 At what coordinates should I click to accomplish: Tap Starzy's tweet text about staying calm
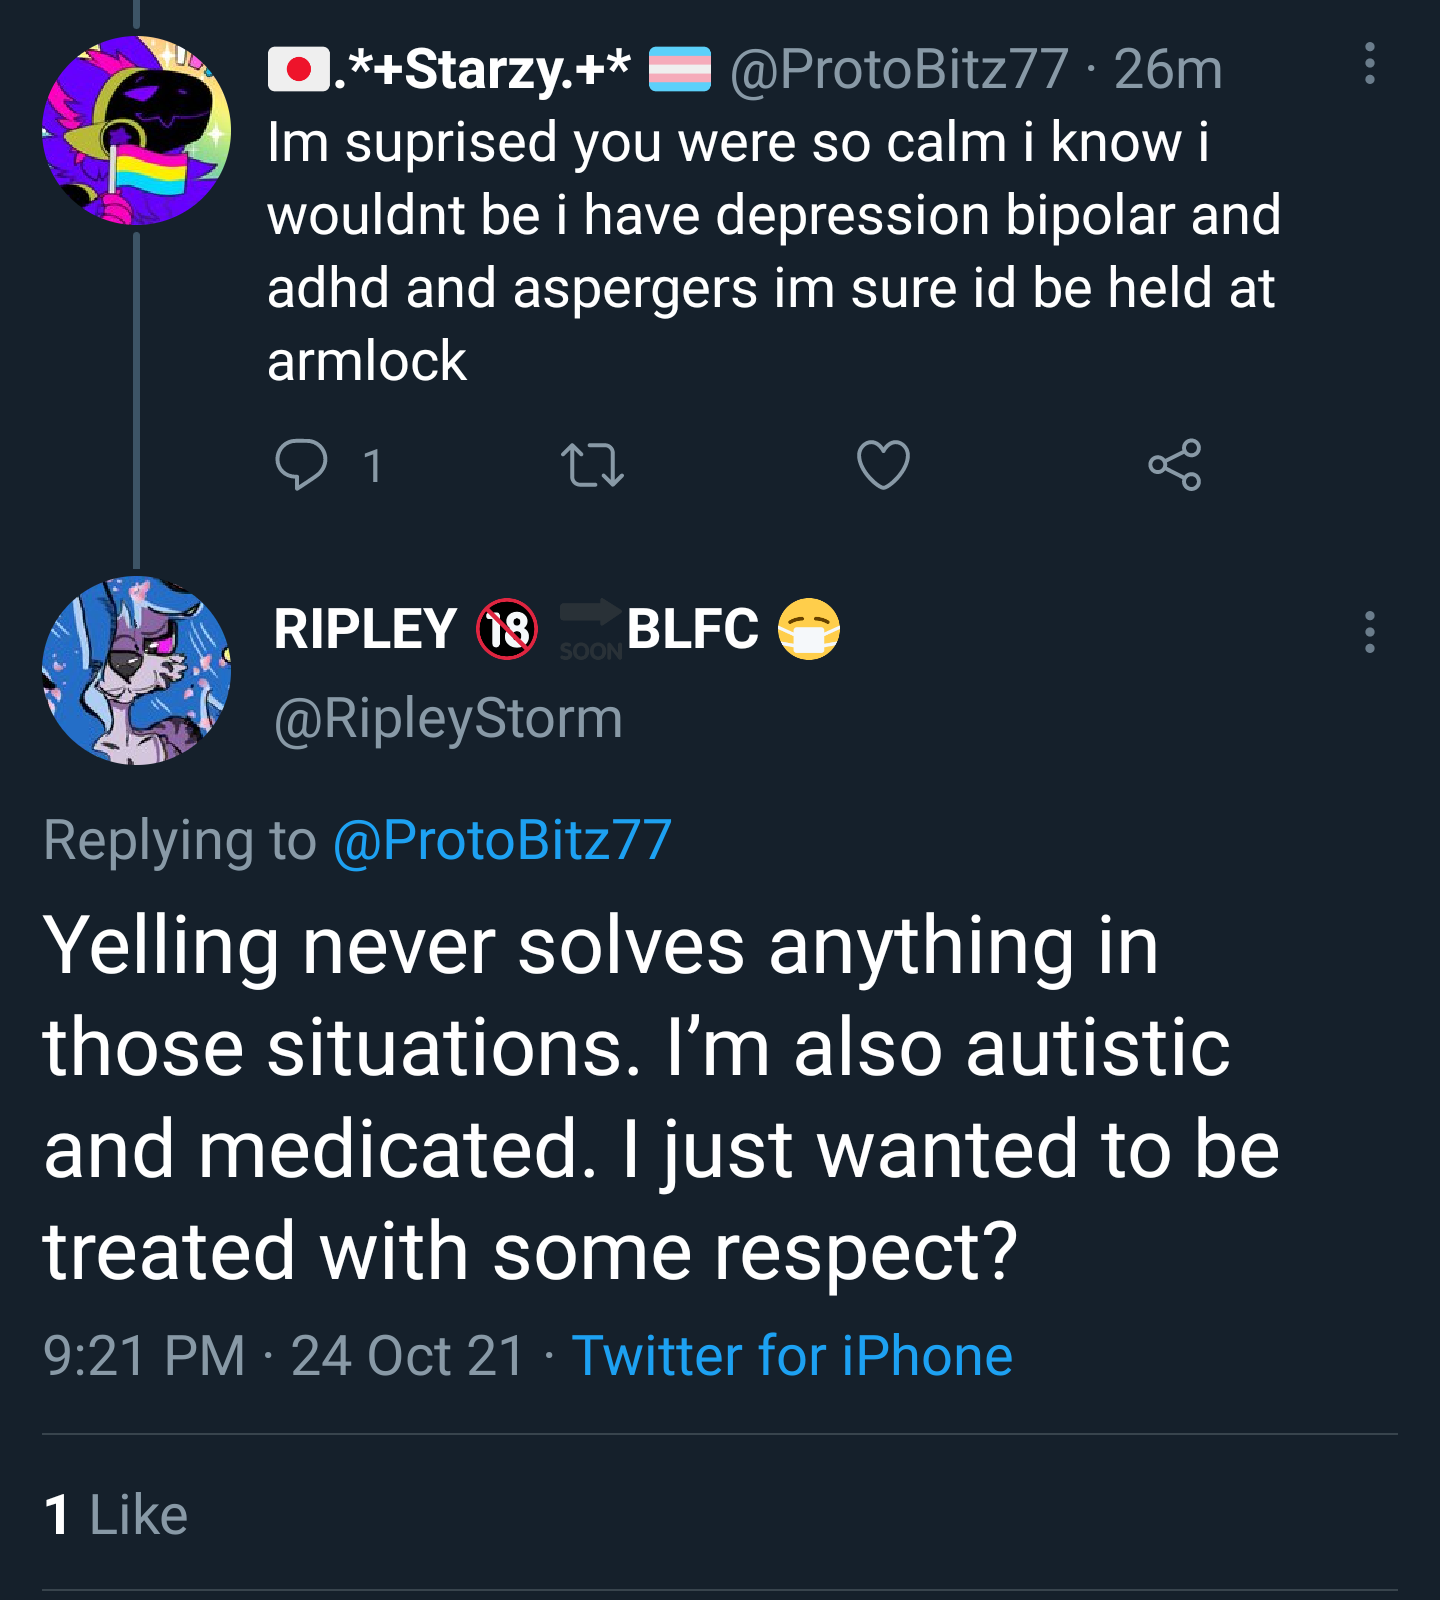pyautogui.click(x=774, y=251)
